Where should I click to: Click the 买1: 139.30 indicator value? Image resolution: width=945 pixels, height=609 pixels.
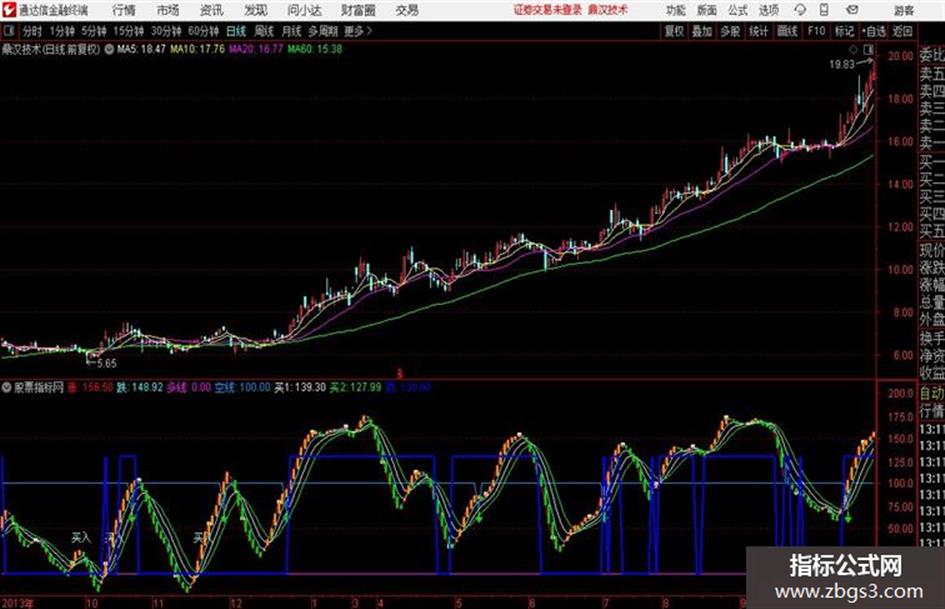tap(300, 387)
